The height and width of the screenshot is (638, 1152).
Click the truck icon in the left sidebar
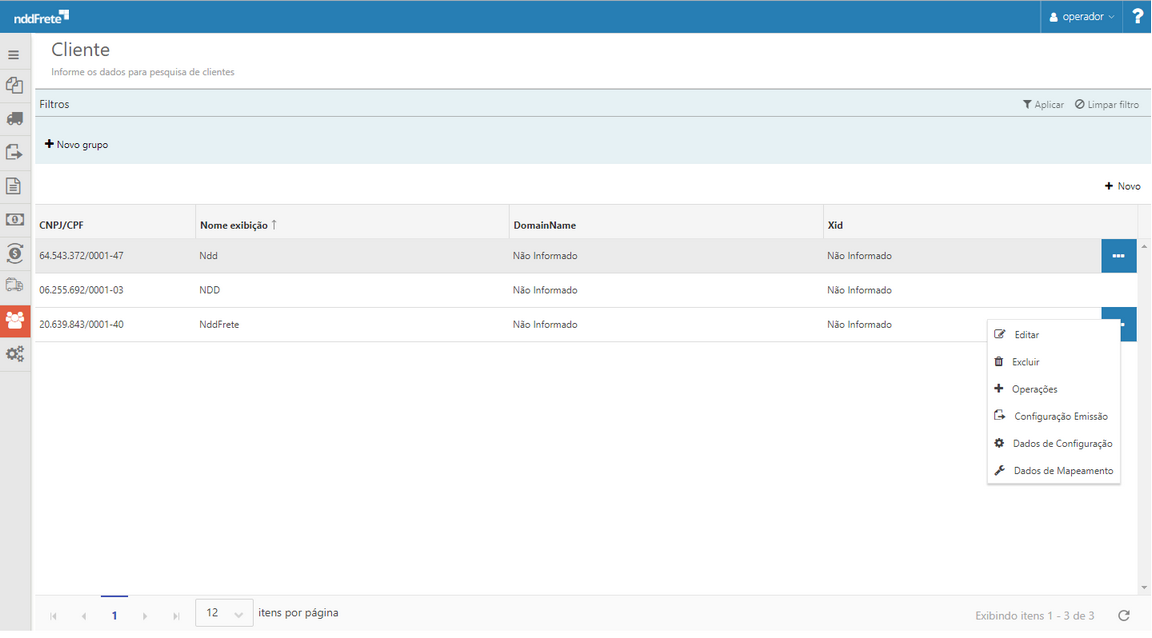[x=14, y=119]
